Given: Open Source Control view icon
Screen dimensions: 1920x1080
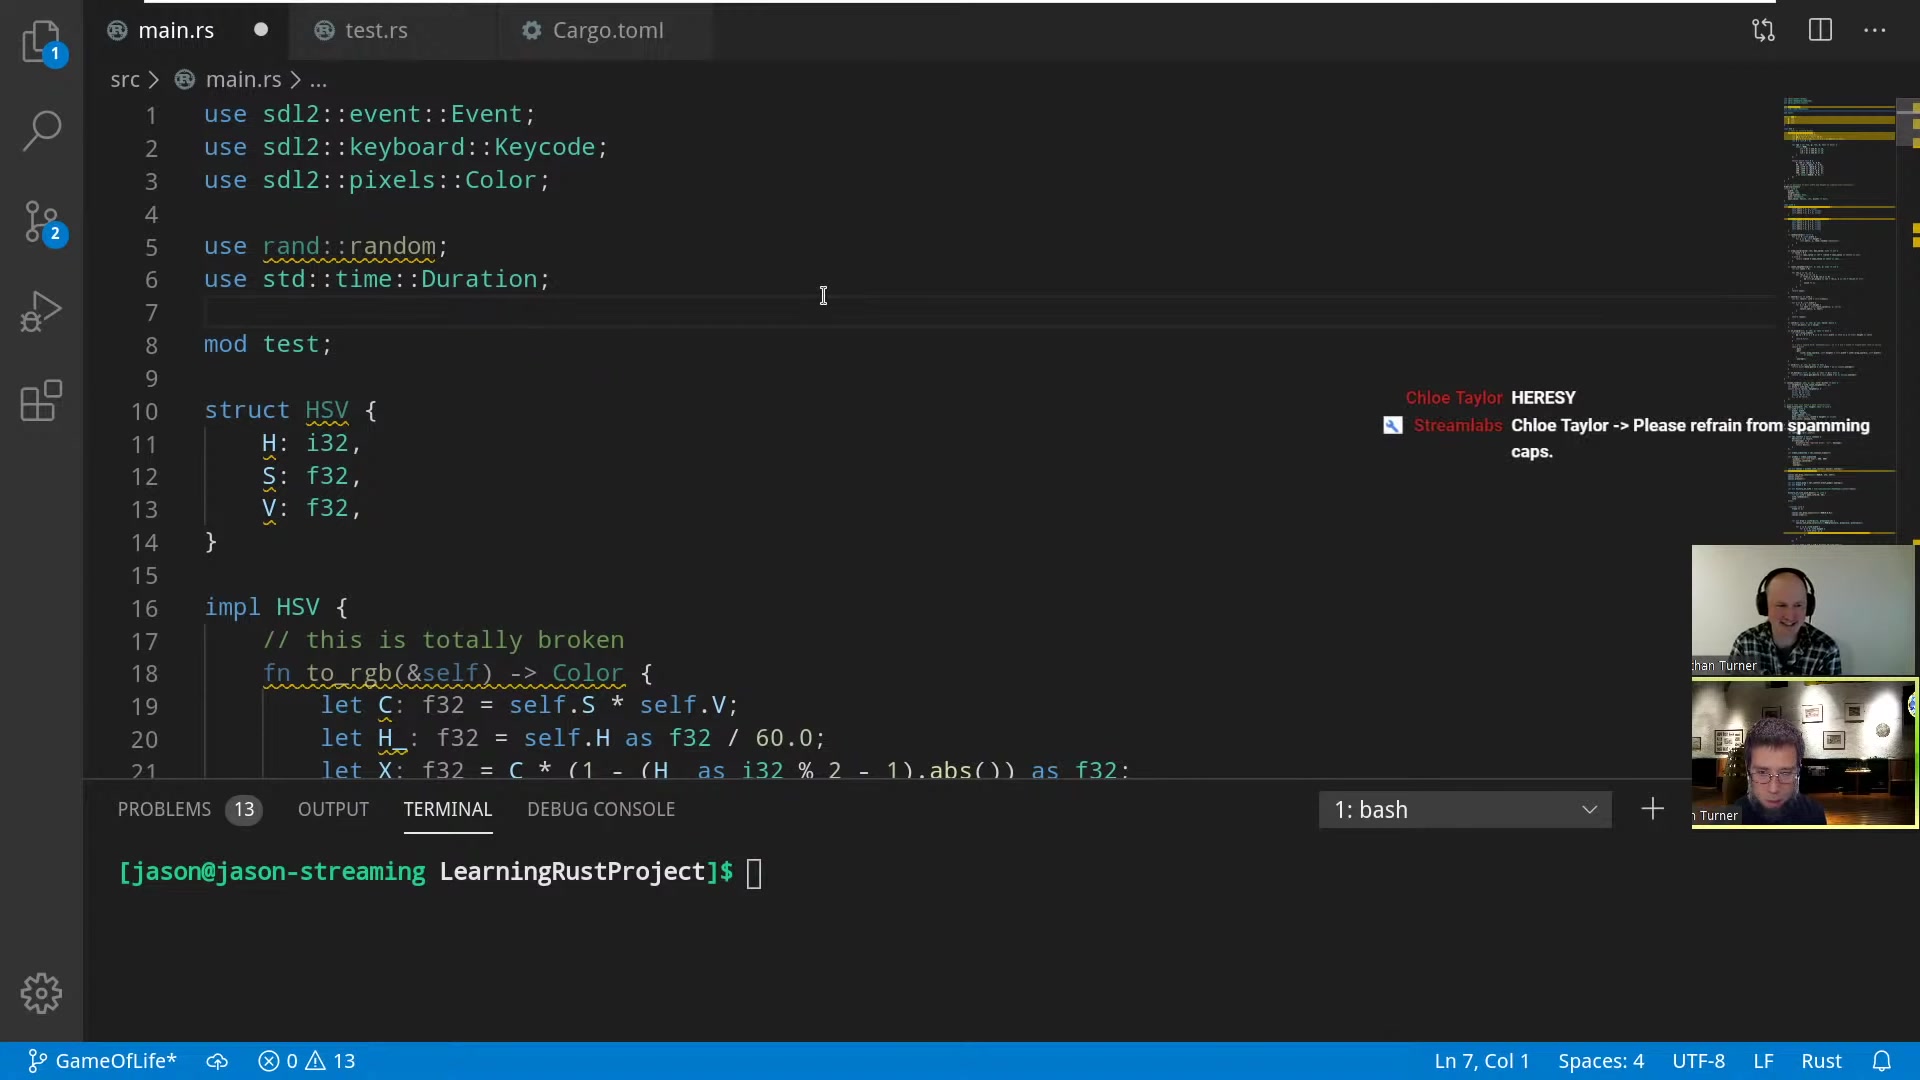Looking at the screenshot, I should tap(42, 221).
